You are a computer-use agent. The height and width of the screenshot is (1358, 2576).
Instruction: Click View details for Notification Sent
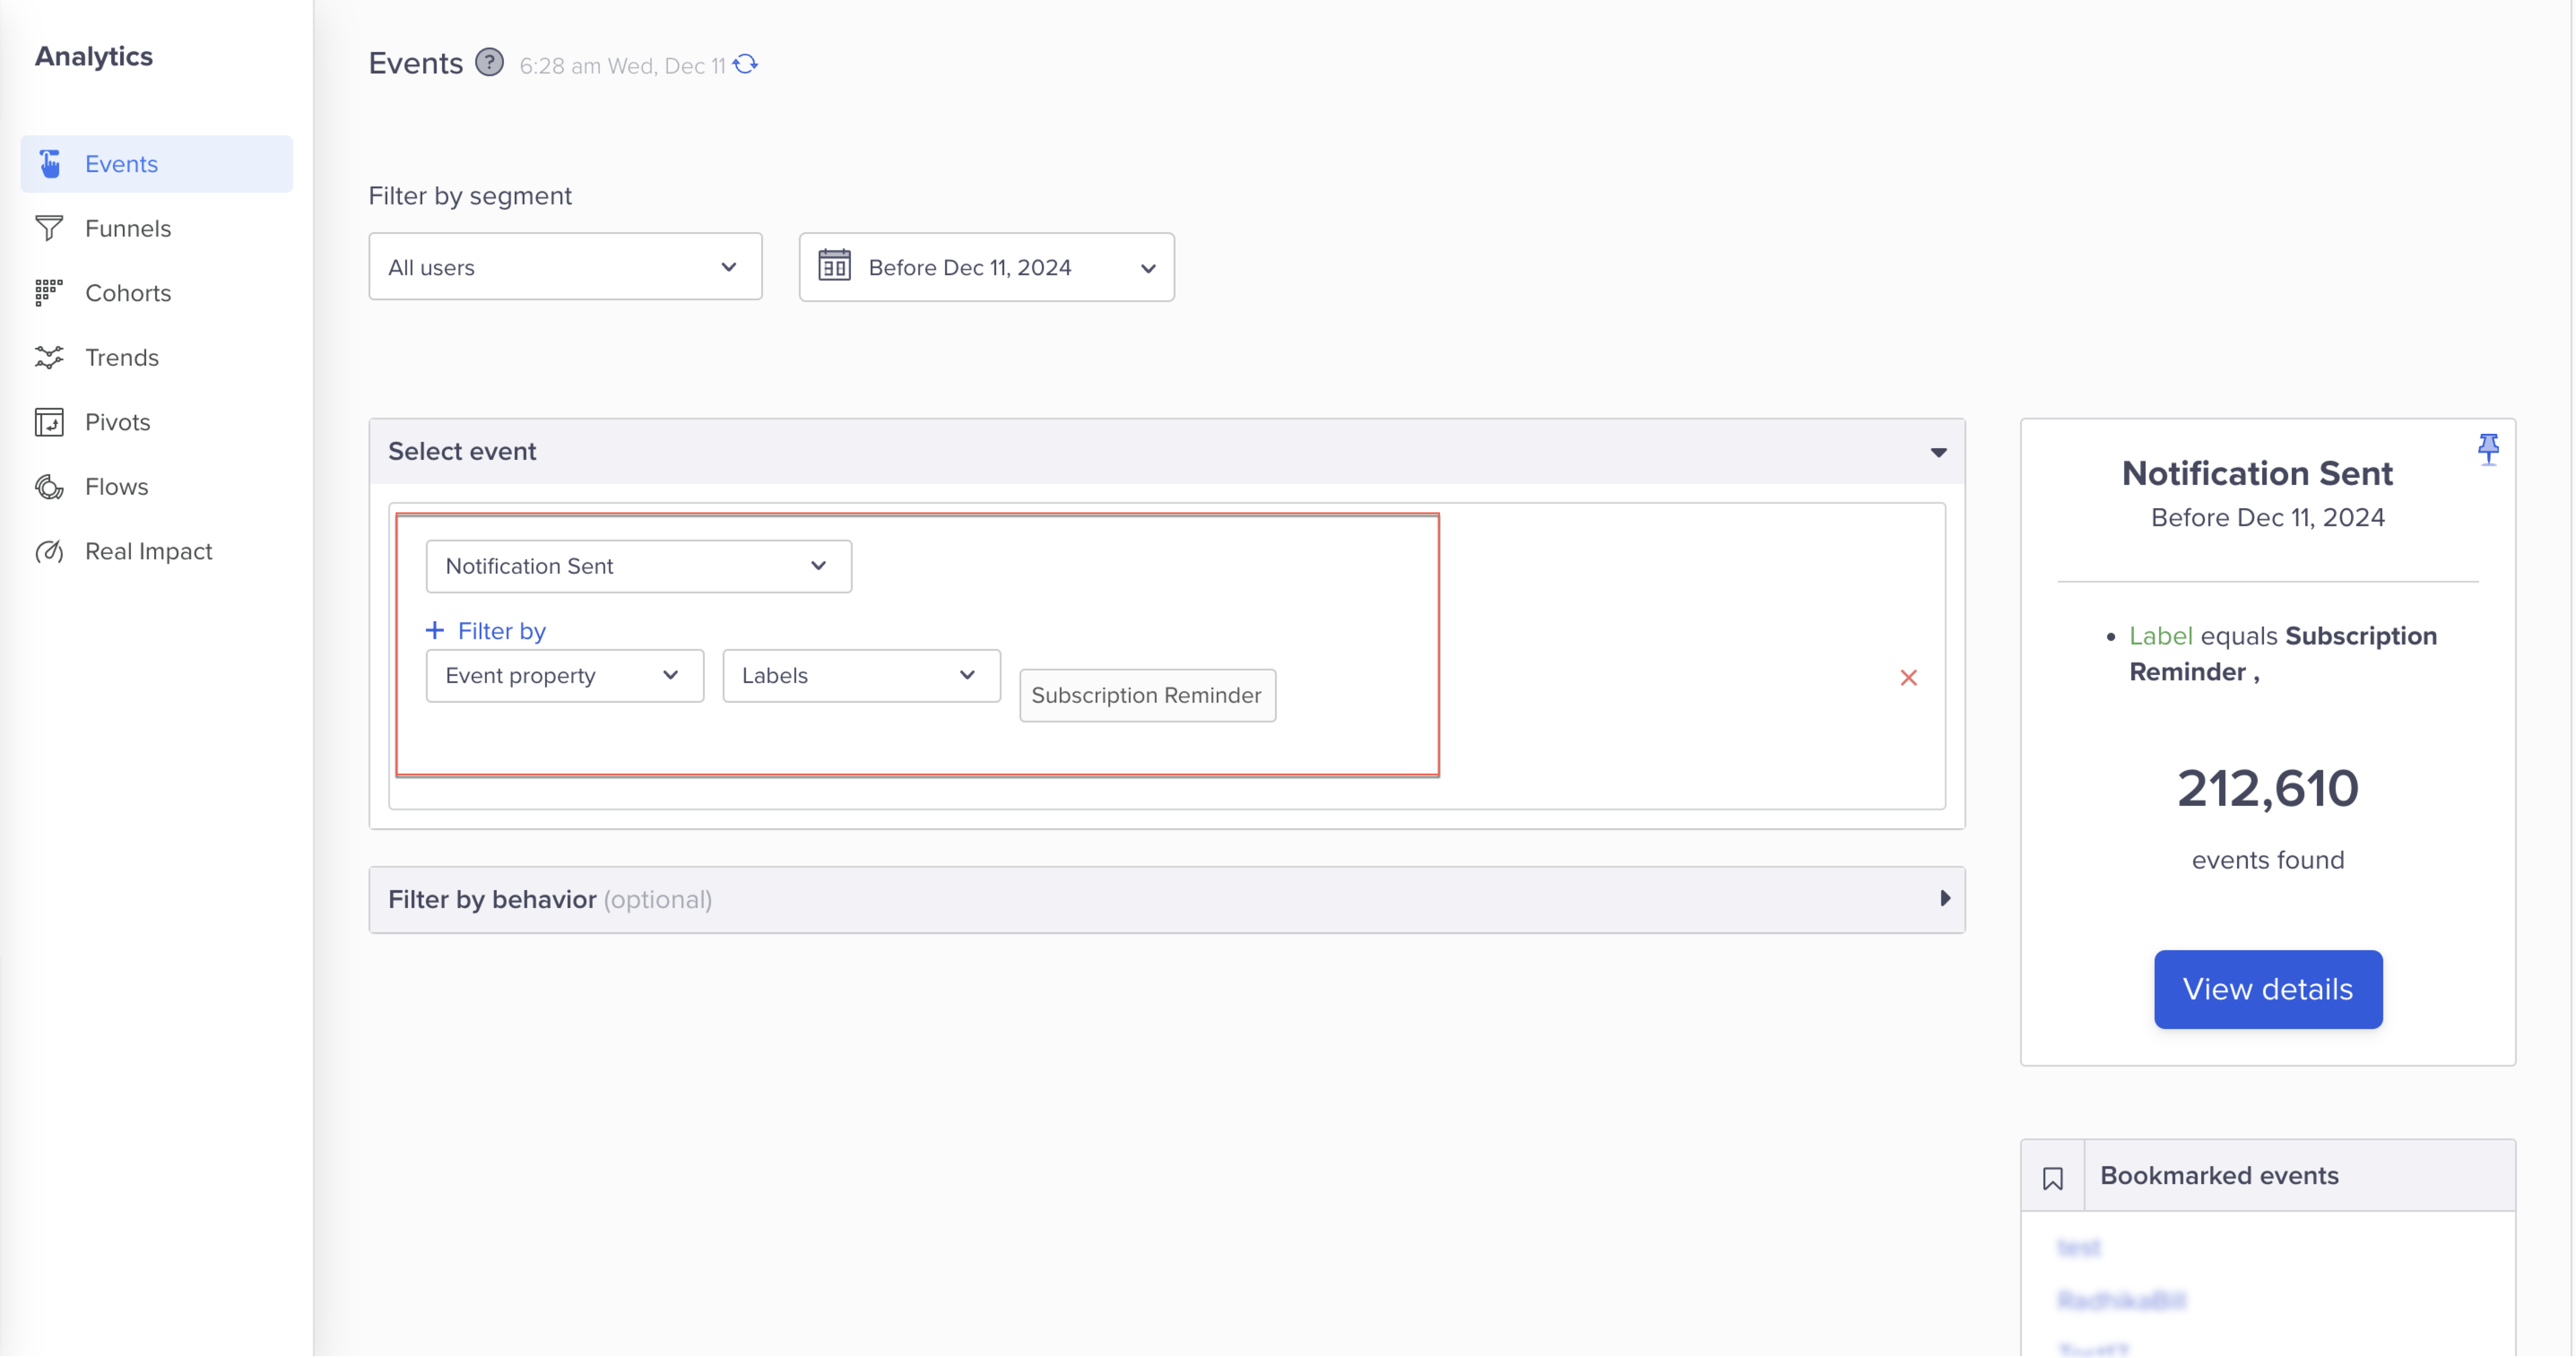pos(2268,988)
